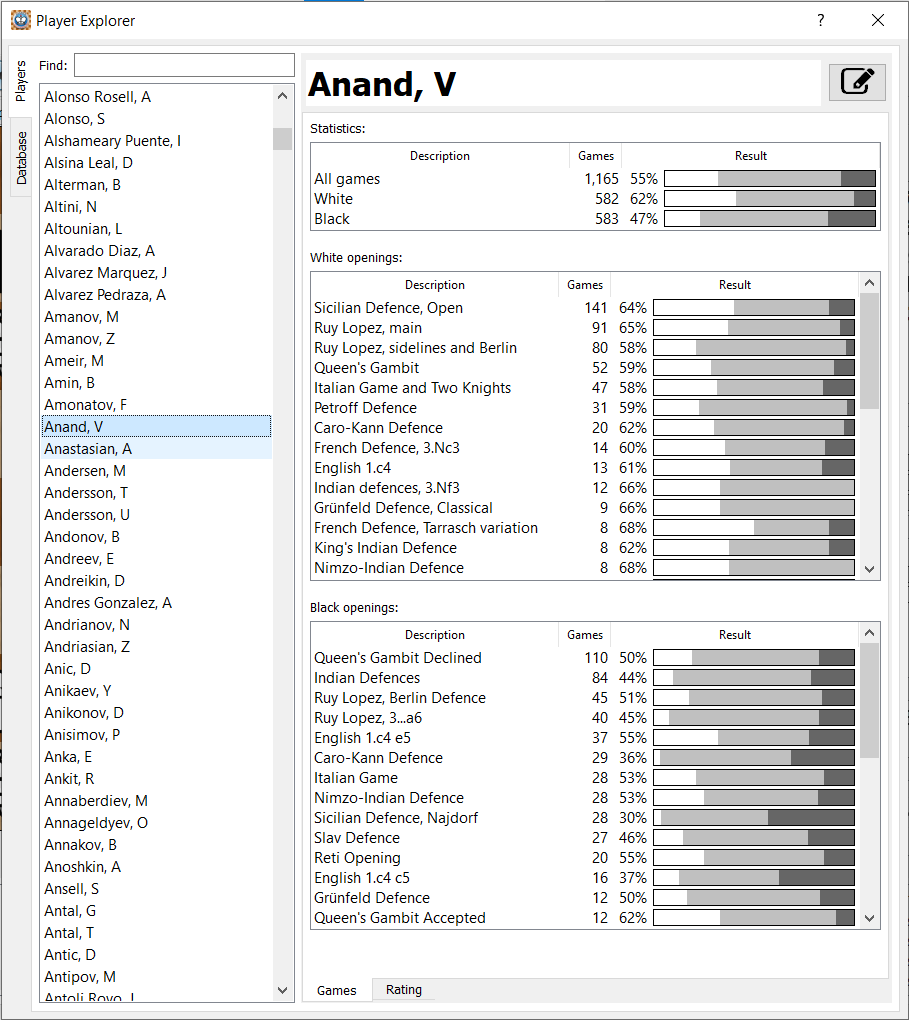909x1020 pixels.
Task: Click the Statistics Result column header
Action: point(750,156)
